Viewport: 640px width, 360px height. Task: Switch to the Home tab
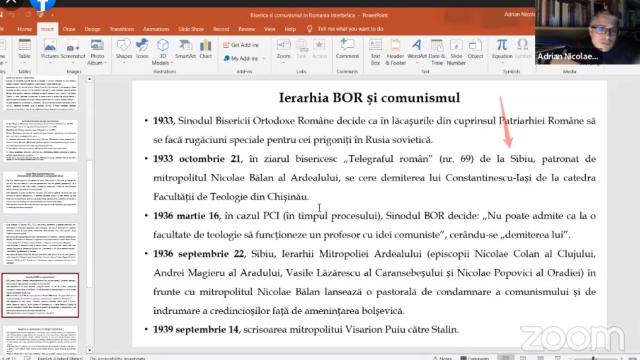[x=24, y=29]
